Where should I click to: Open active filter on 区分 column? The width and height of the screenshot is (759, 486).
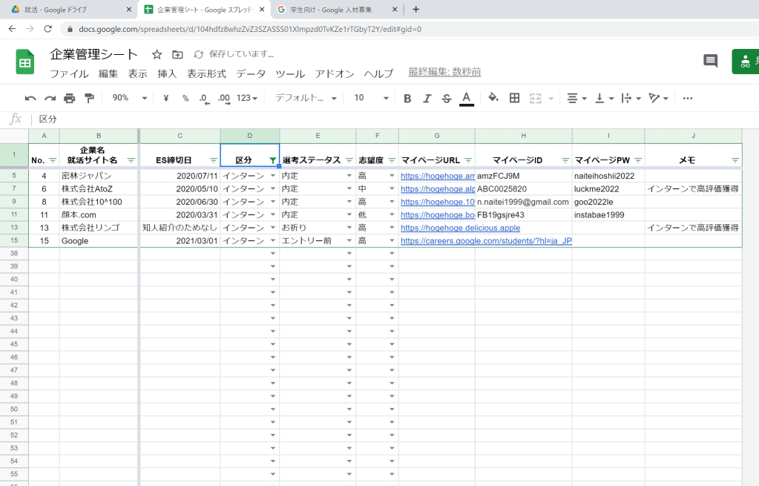(x=273, y=160)
